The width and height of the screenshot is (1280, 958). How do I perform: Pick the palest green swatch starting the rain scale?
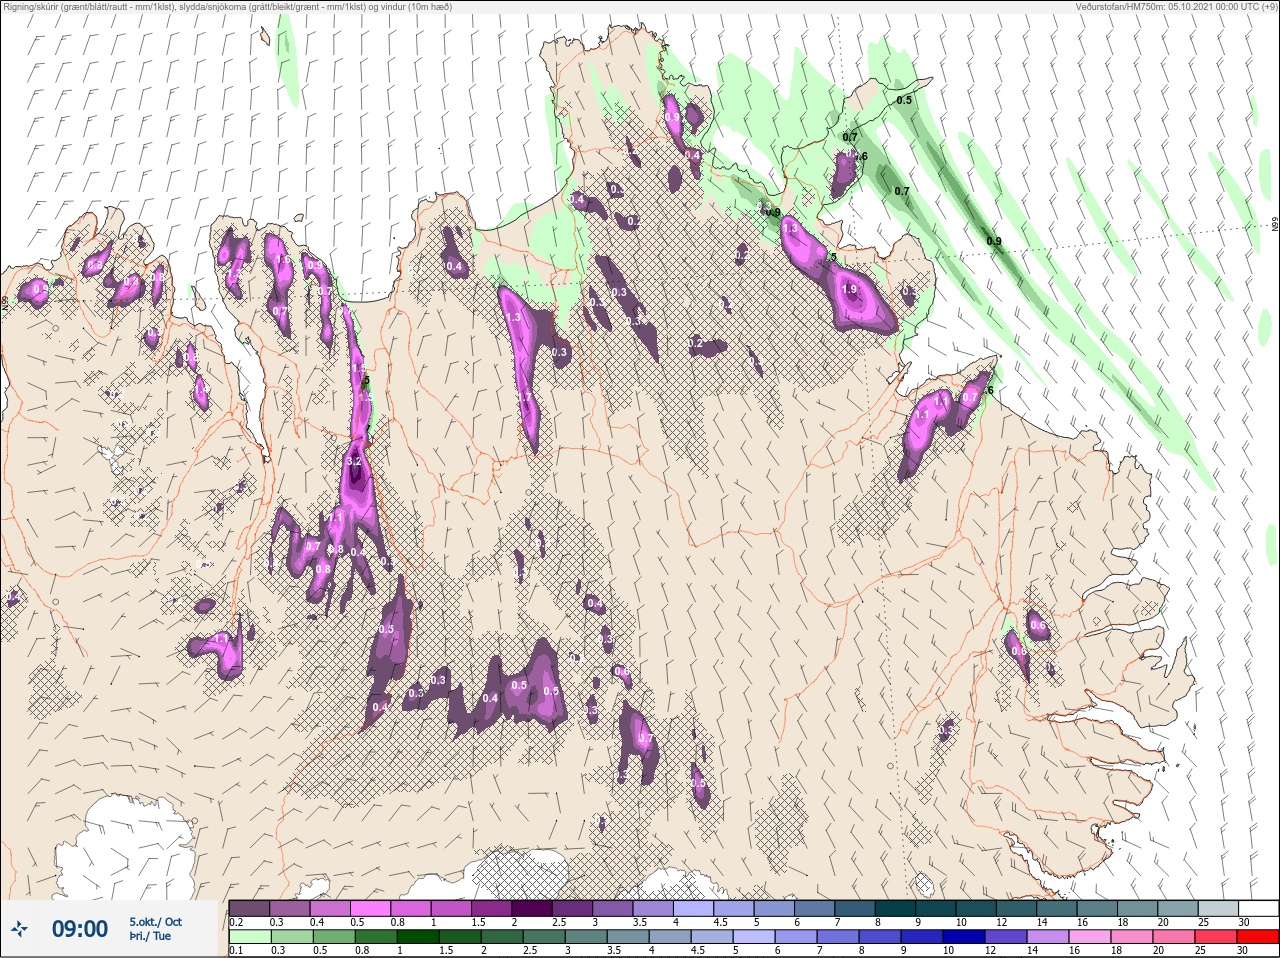pos(249,937)
